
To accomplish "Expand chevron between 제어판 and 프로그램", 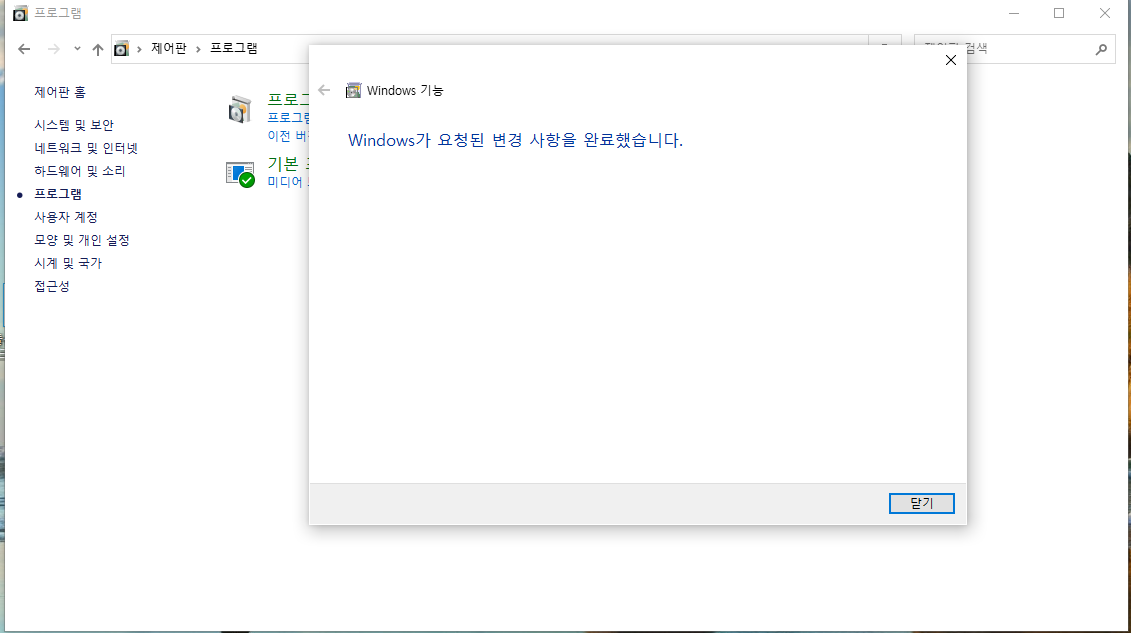I will [198, 49].
